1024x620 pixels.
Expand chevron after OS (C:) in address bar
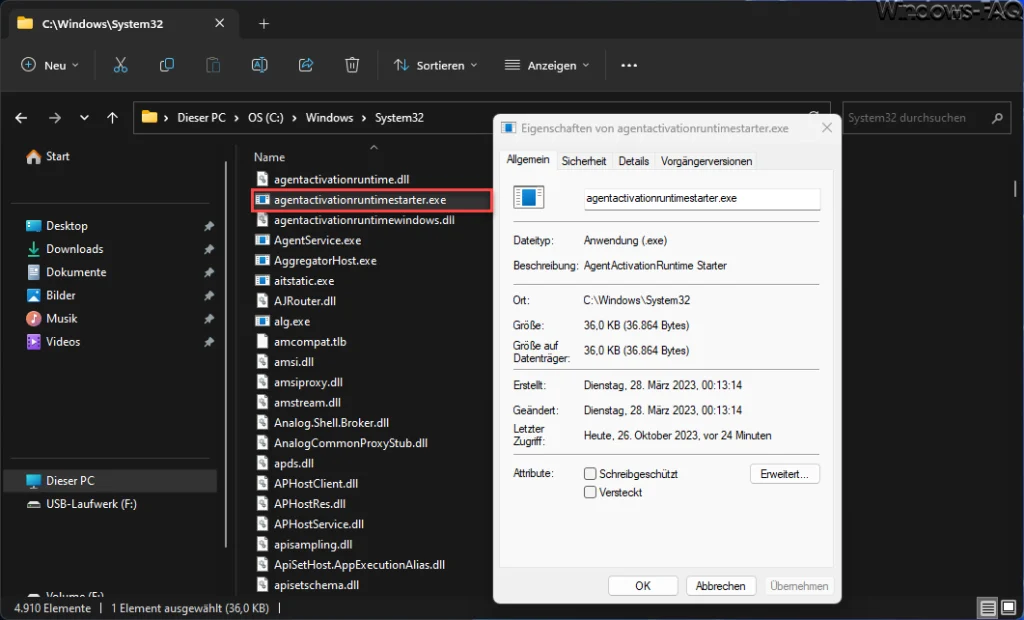point(295,118)
